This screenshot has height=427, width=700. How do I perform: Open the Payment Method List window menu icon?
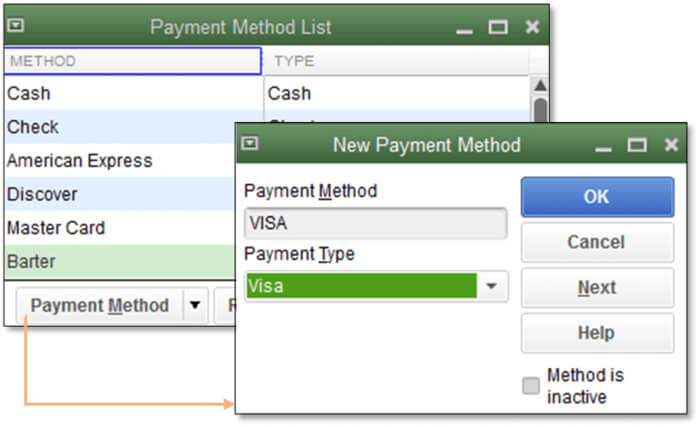pos(16,25)
